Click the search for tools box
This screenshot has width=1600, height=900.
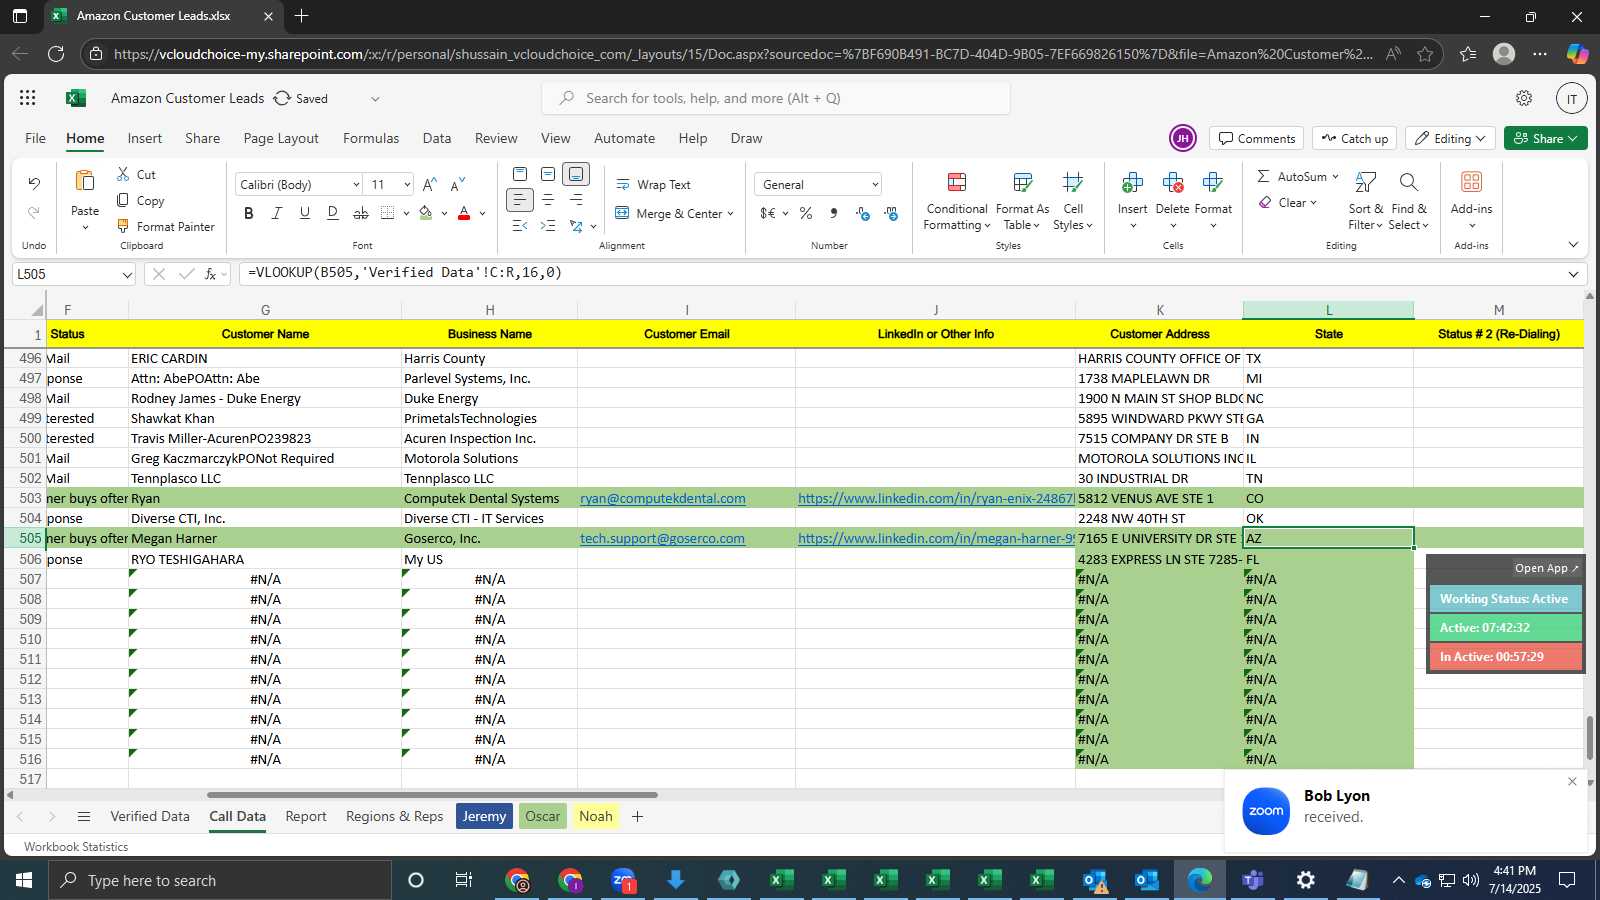click(776, 98)
